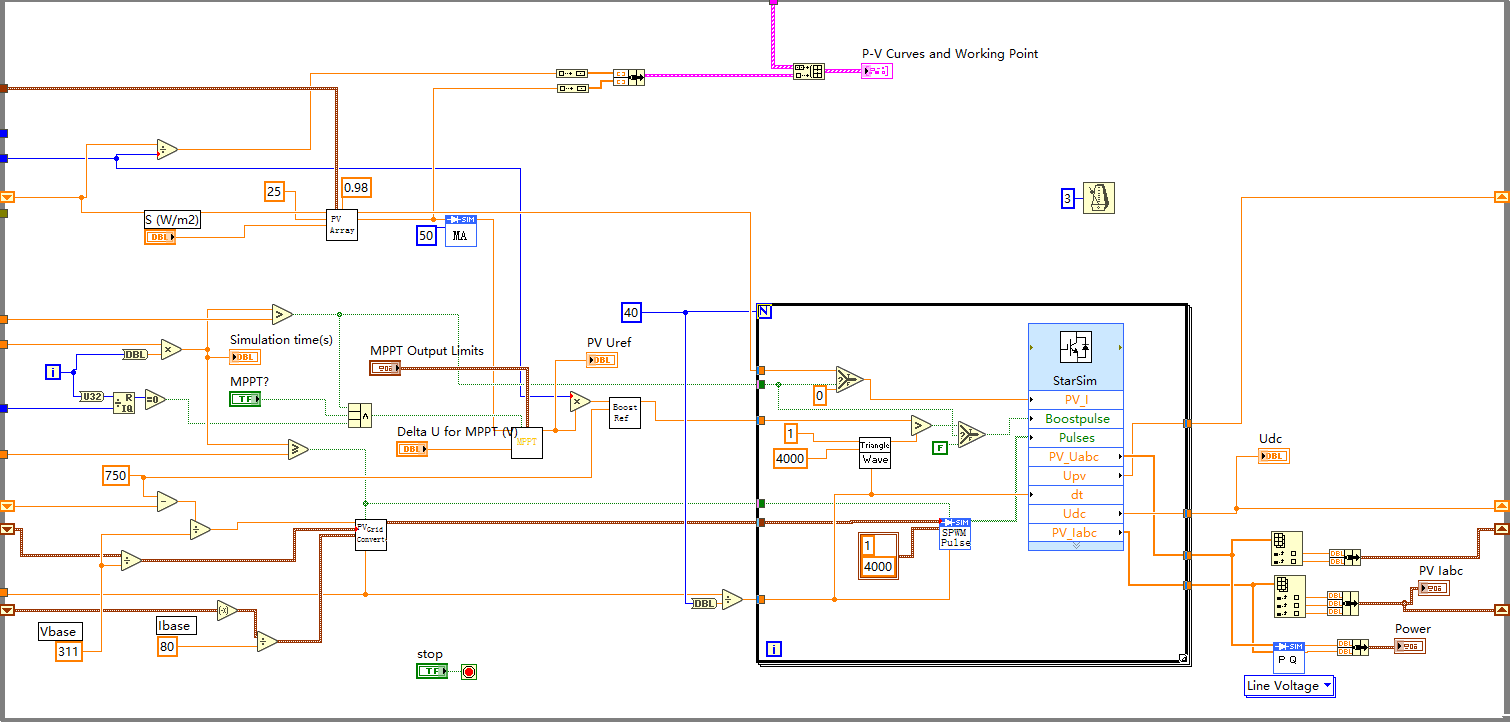Toggle the False boolean constant
The width and height of the screenshot is (1512, 722).
[940, 447]
